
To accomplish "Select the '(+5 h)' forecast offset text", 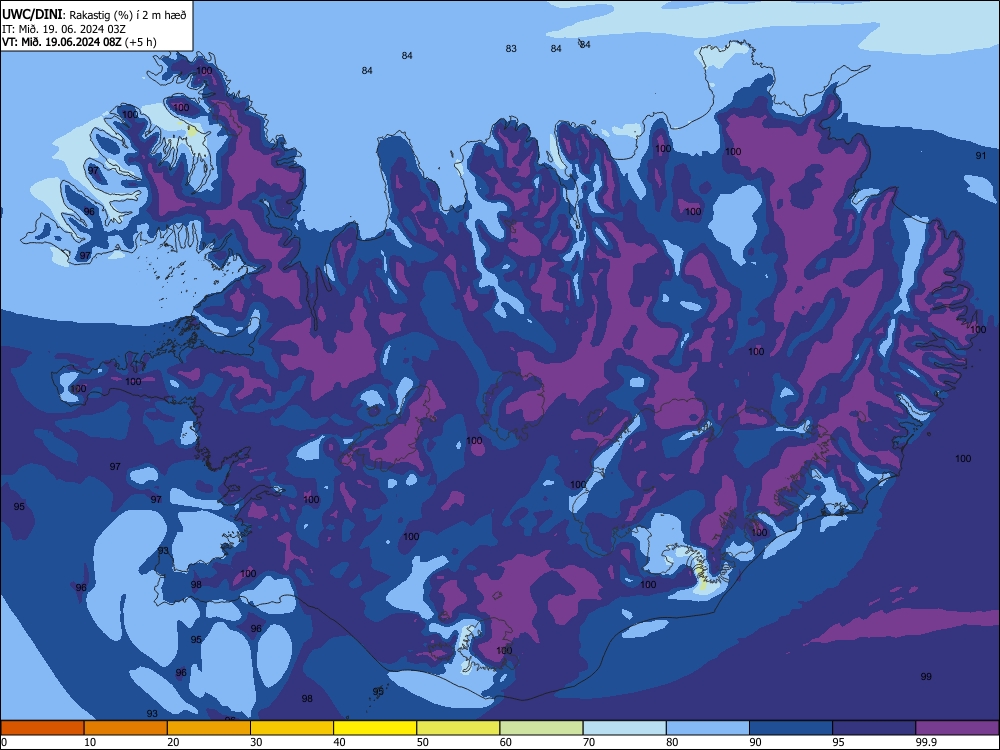I will (x=141, y=42).
